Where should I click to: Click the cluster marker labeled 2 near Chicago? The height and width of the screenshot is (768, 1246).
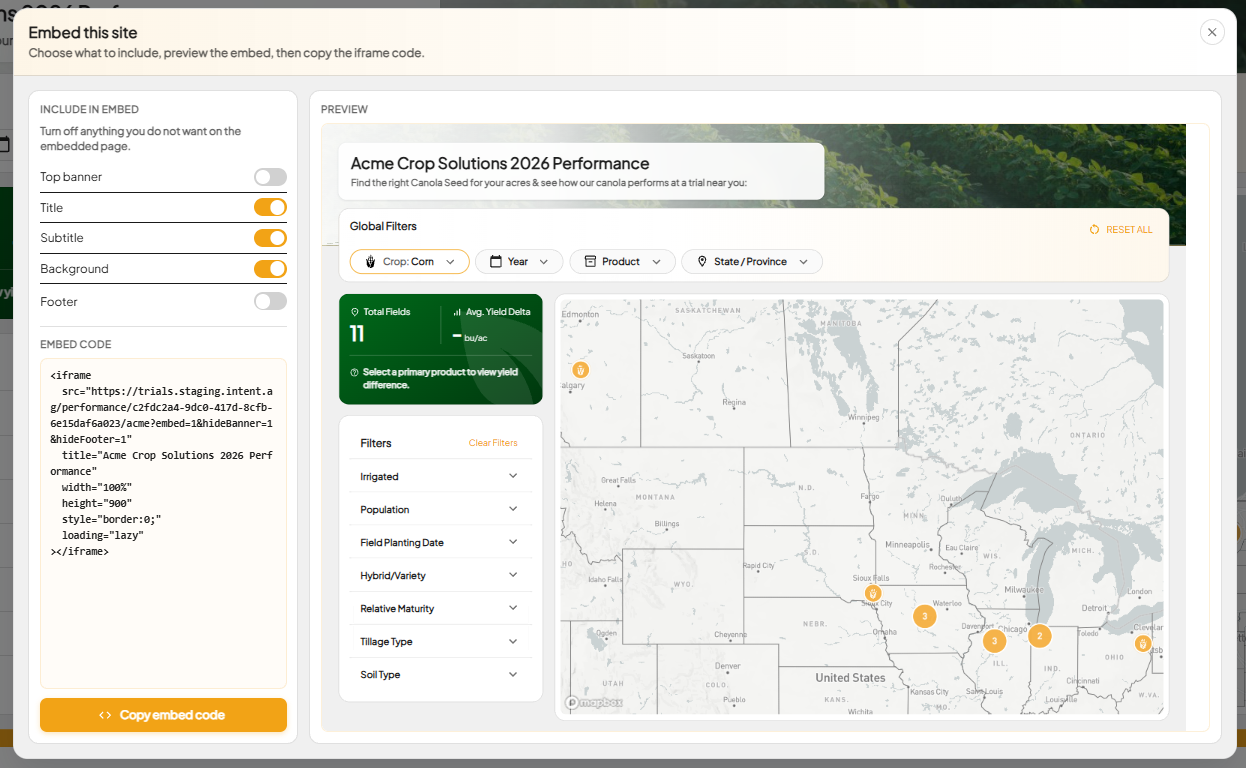[x=1040, y=635]
